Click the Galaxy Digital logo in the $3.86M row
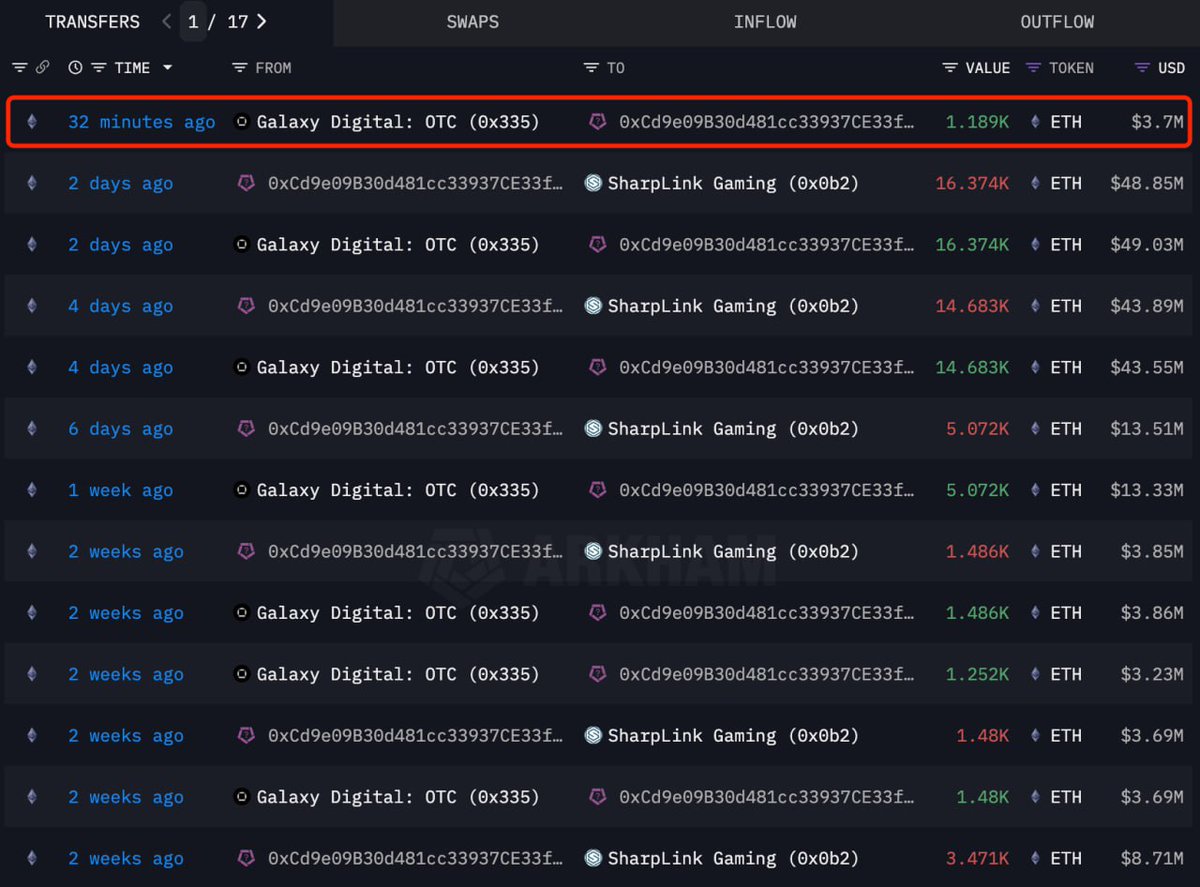 click(x=241, y=613)
